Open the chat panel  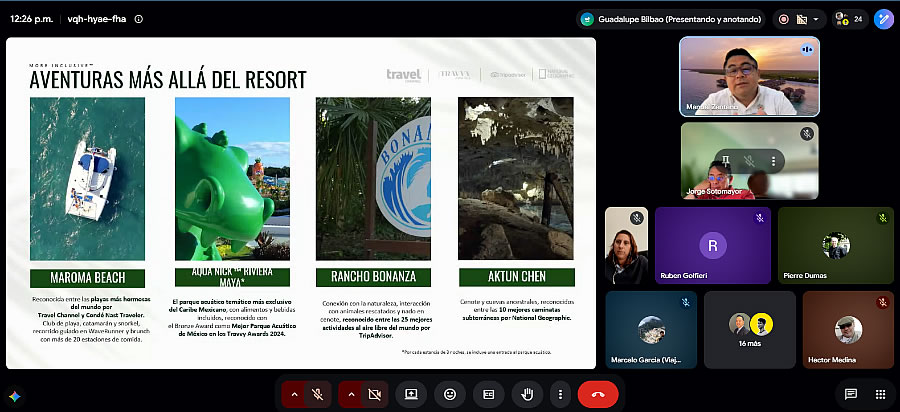(851, 394)
